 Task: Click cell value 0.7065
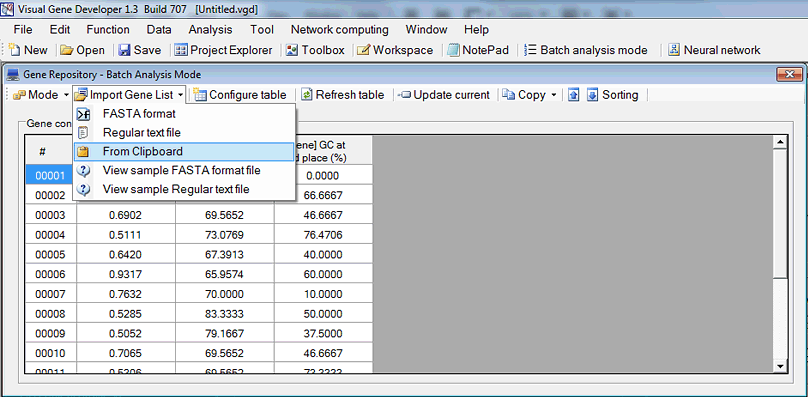coord(125,353)
